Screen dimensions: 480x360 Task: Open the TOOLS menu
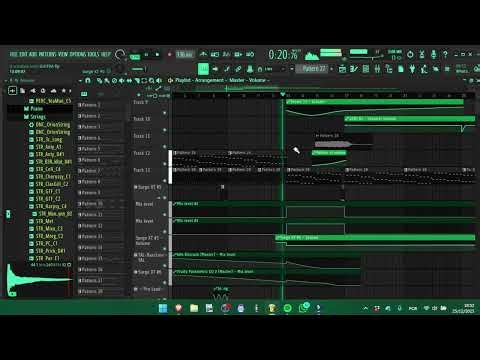click(x=94, y=54)
